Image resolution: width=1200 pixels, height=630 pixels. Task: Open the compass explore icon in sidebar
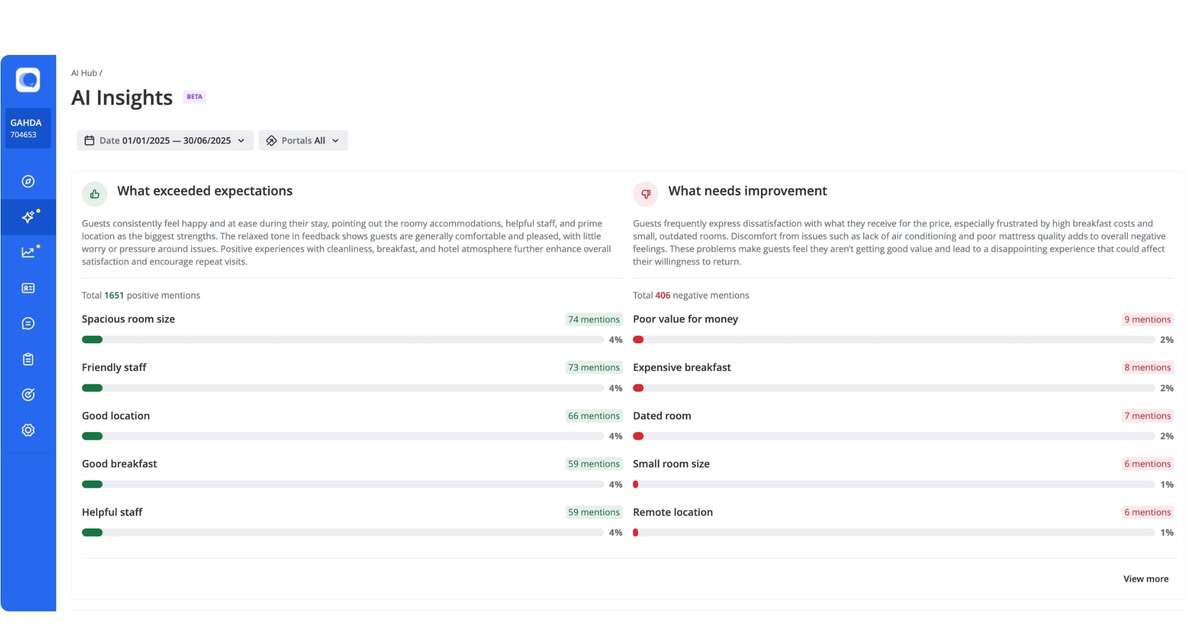click(x=28, y=181)
